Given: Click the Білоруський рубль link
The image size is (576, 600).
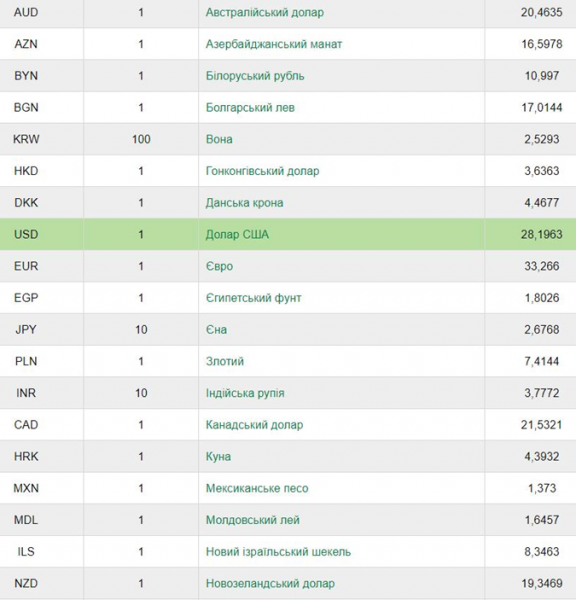Looking at the screenshot, I should tap(255, 76).
